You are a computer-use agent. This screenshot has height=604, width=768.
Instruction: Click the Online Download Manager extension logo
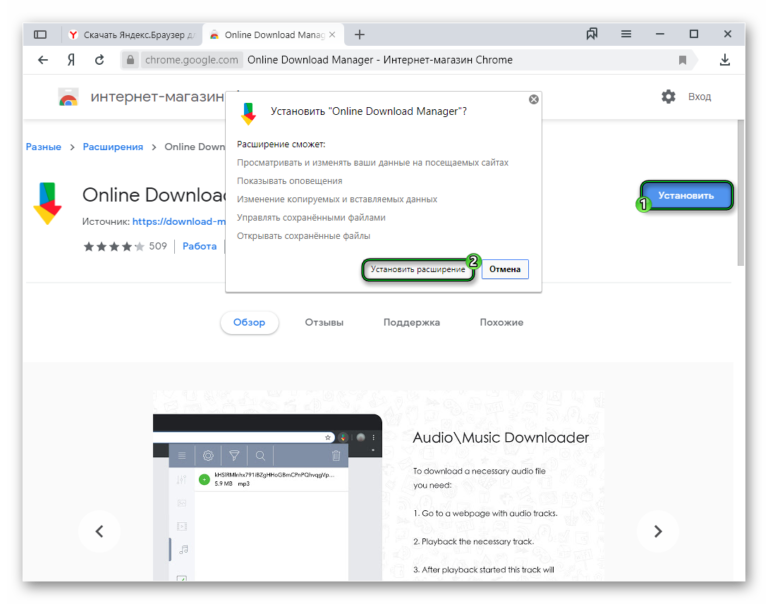tap(48, 203)
